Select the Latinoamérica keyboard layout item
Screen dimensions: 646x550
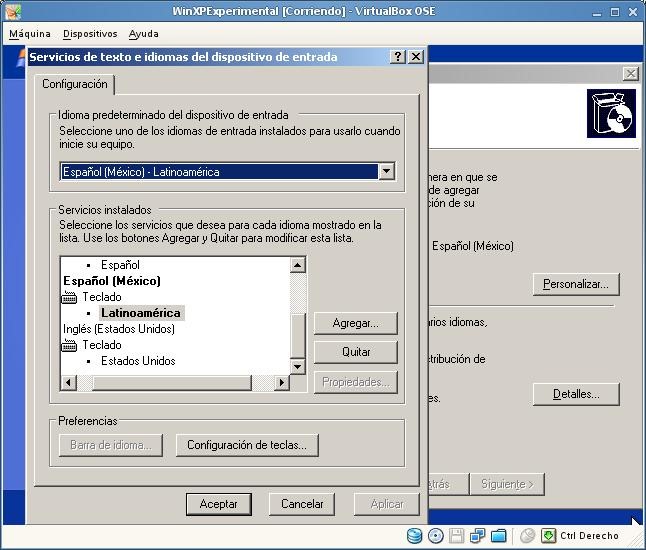[141, 313]
